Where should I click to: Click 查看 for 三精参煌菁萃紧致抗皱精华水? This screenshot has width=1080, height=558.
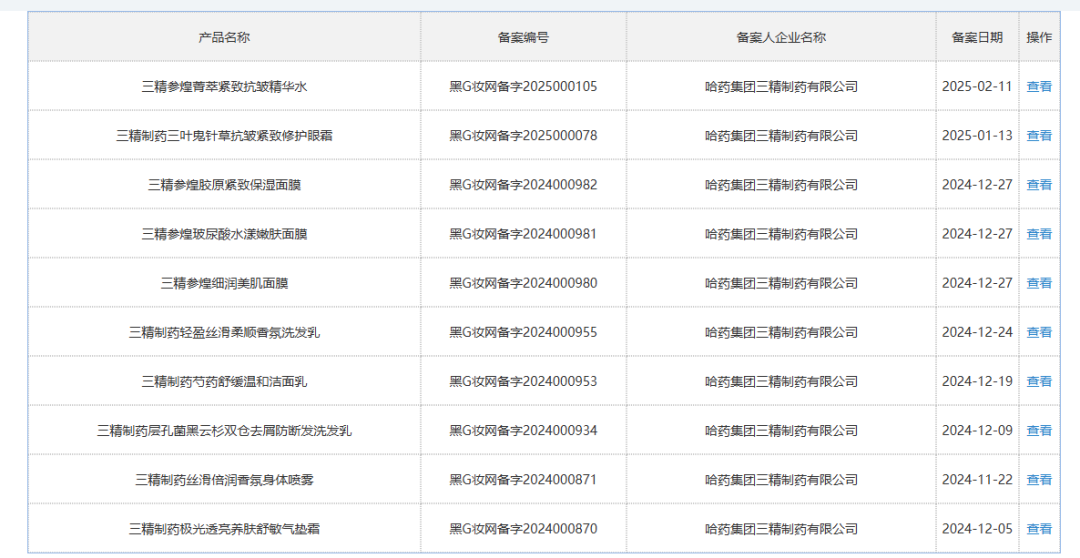[1039, 87]
